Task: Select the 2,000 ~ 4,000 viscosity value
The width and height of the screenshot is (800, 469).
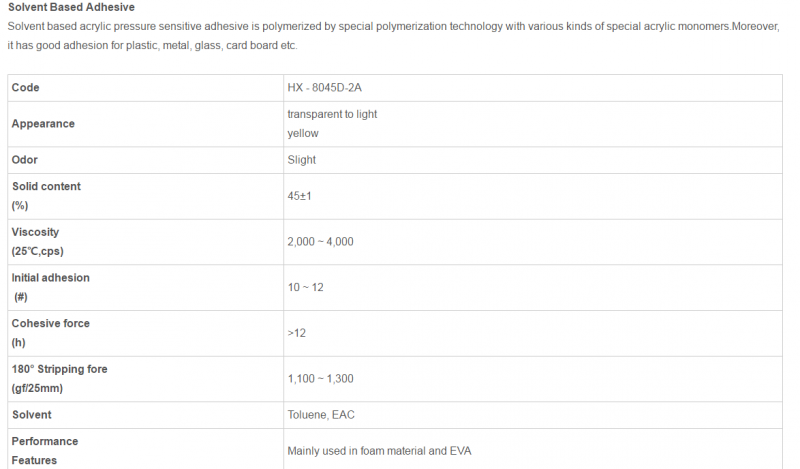Action: point(320,242)
